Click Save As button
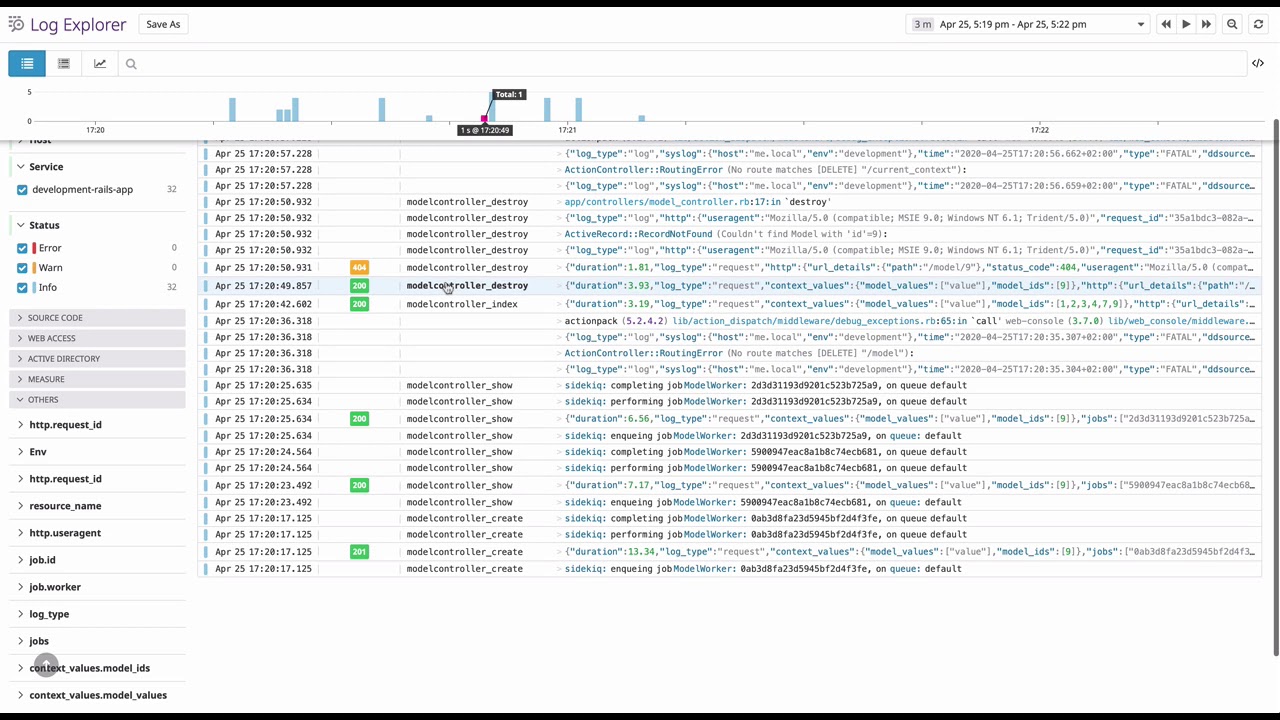 tap(163, 24)
